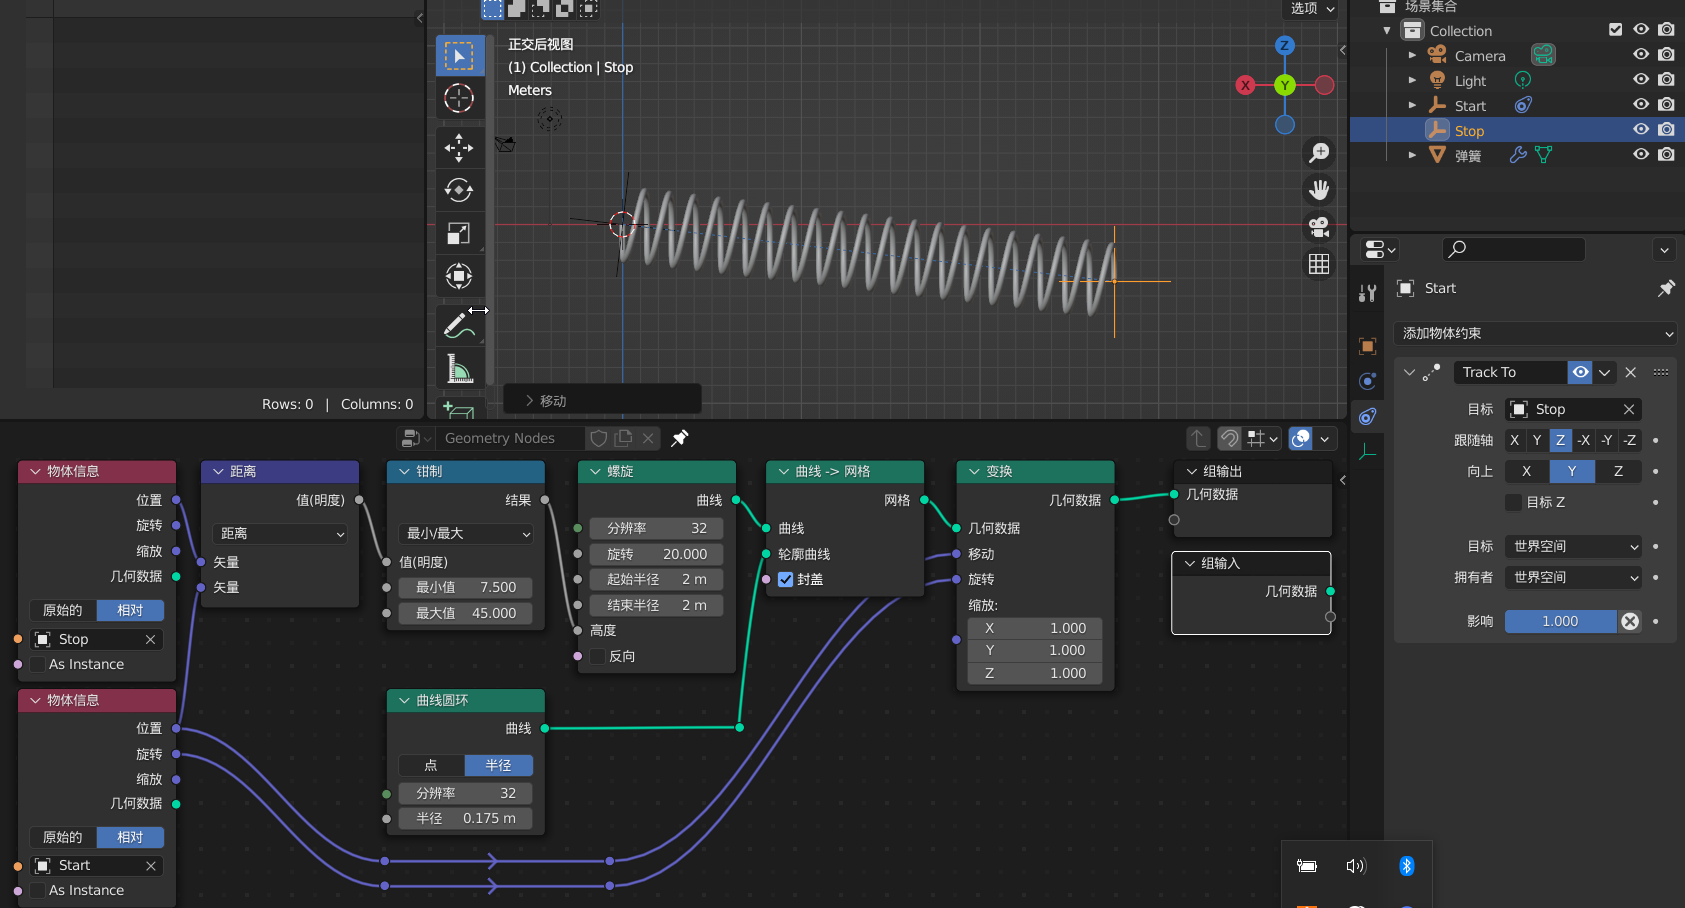Click the Bluetooth tray icon

tap(1406, 866)
